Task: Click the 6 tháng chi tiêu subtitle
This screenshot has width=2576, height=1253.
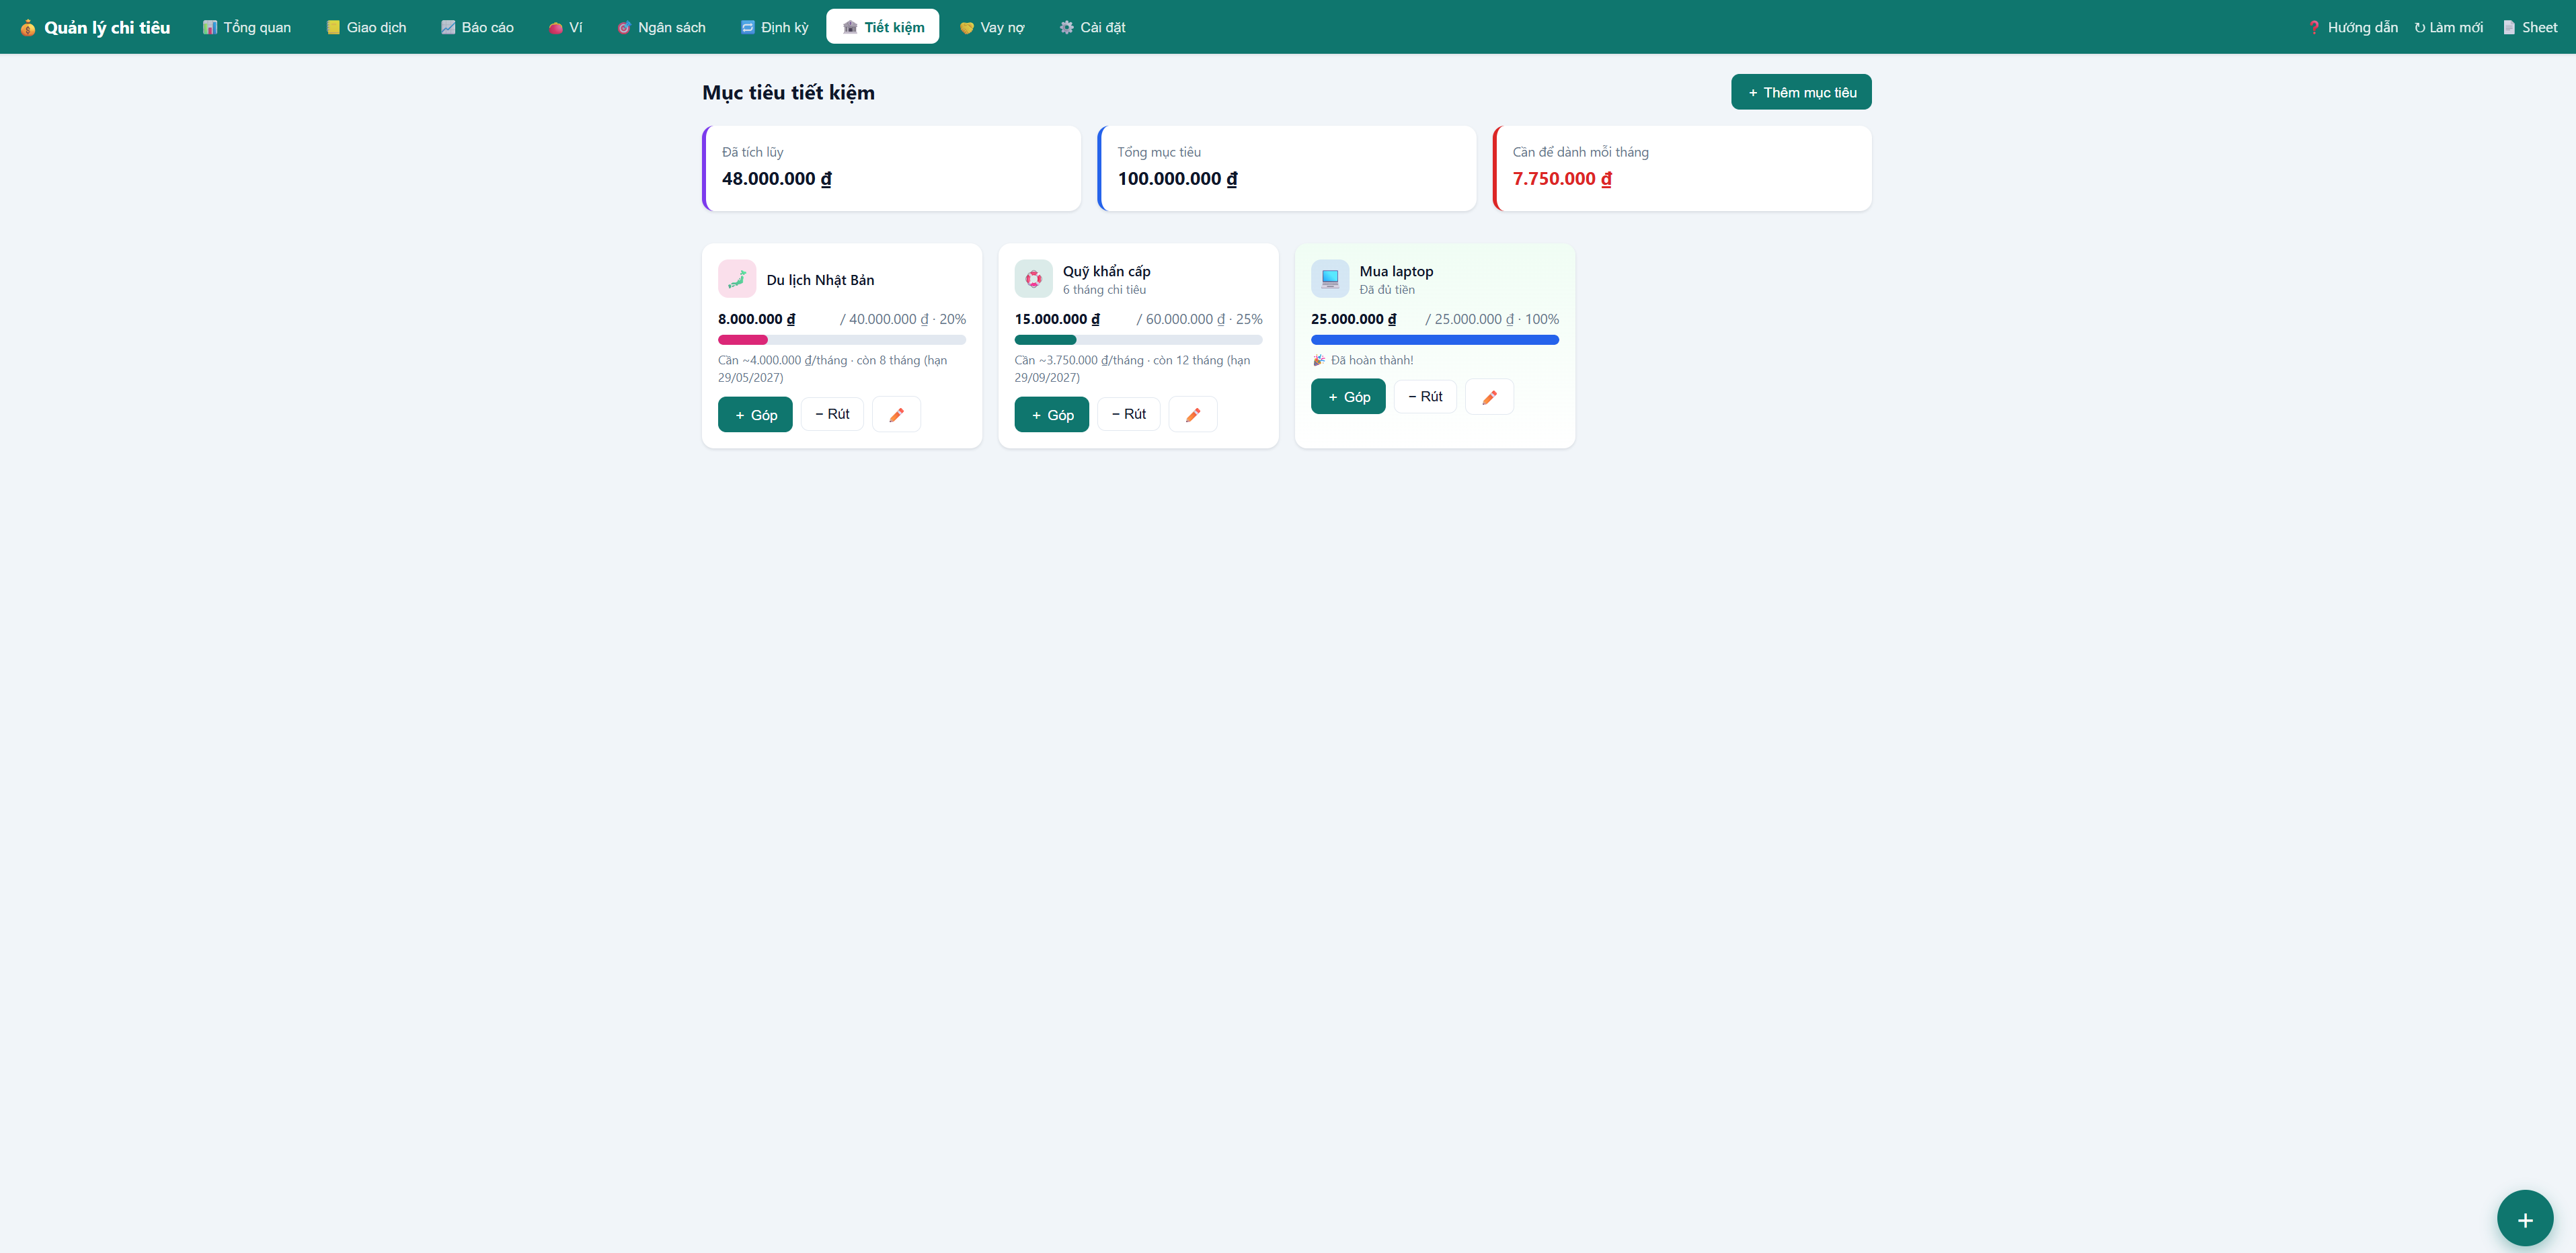Action: 1104,290
